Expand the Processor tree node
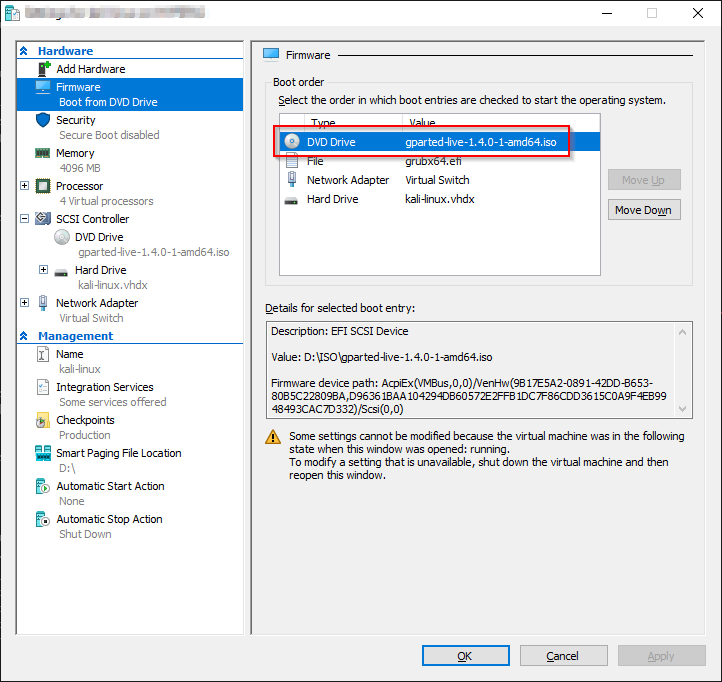Viewport: 722px width, 682px height. (x=25, y=186)
